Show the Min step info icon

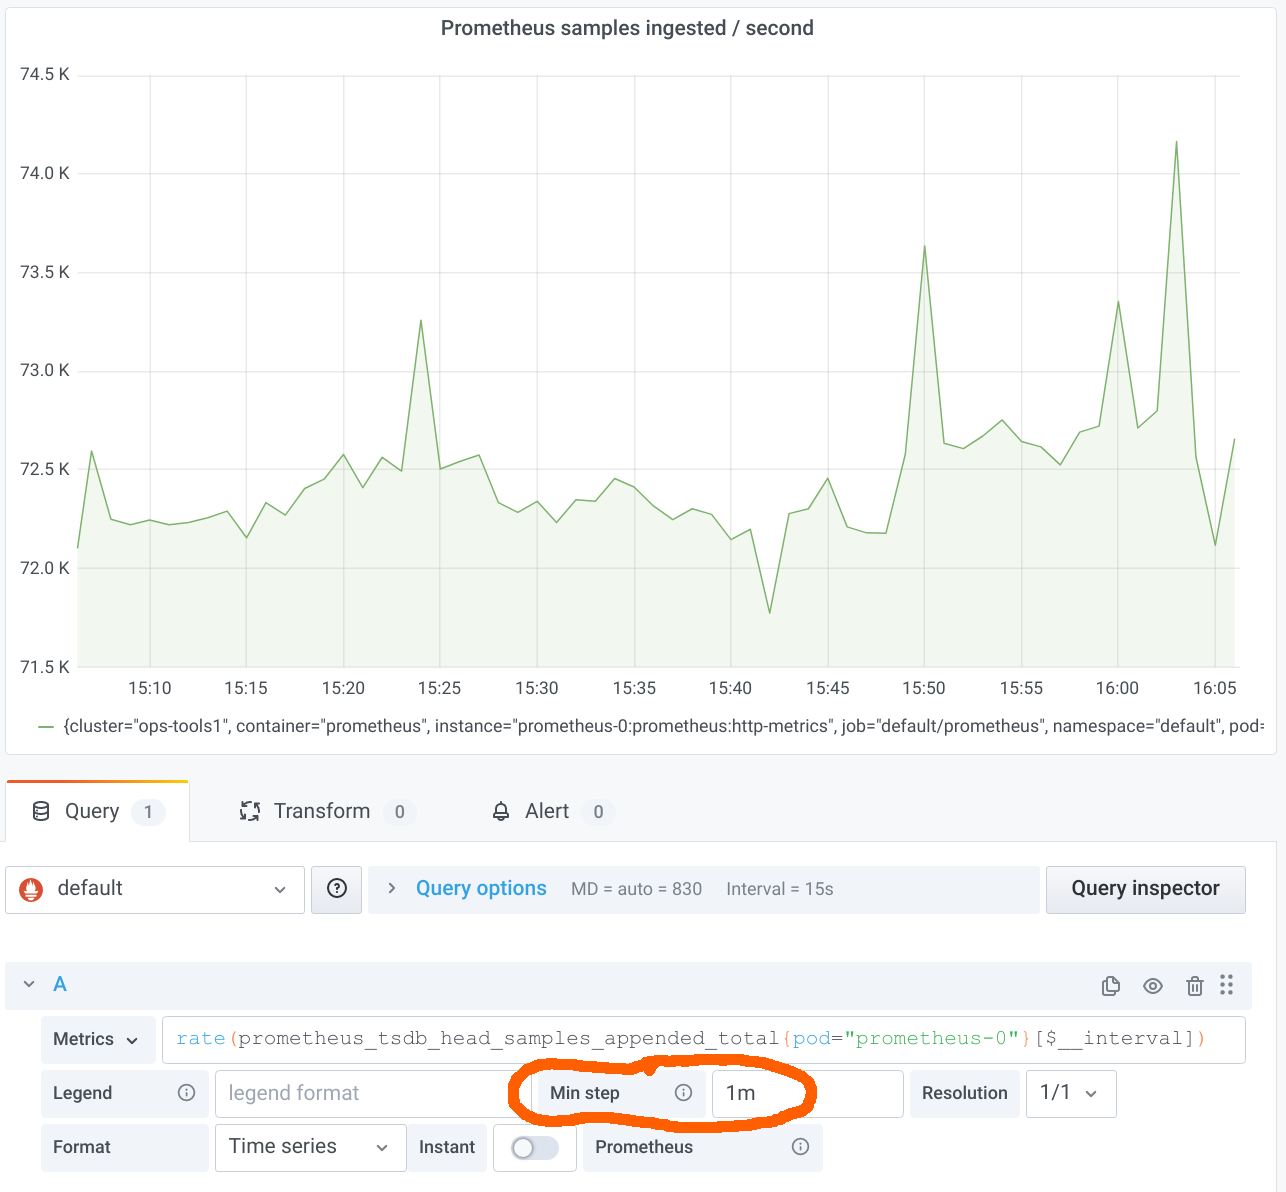pos(684,1093)
